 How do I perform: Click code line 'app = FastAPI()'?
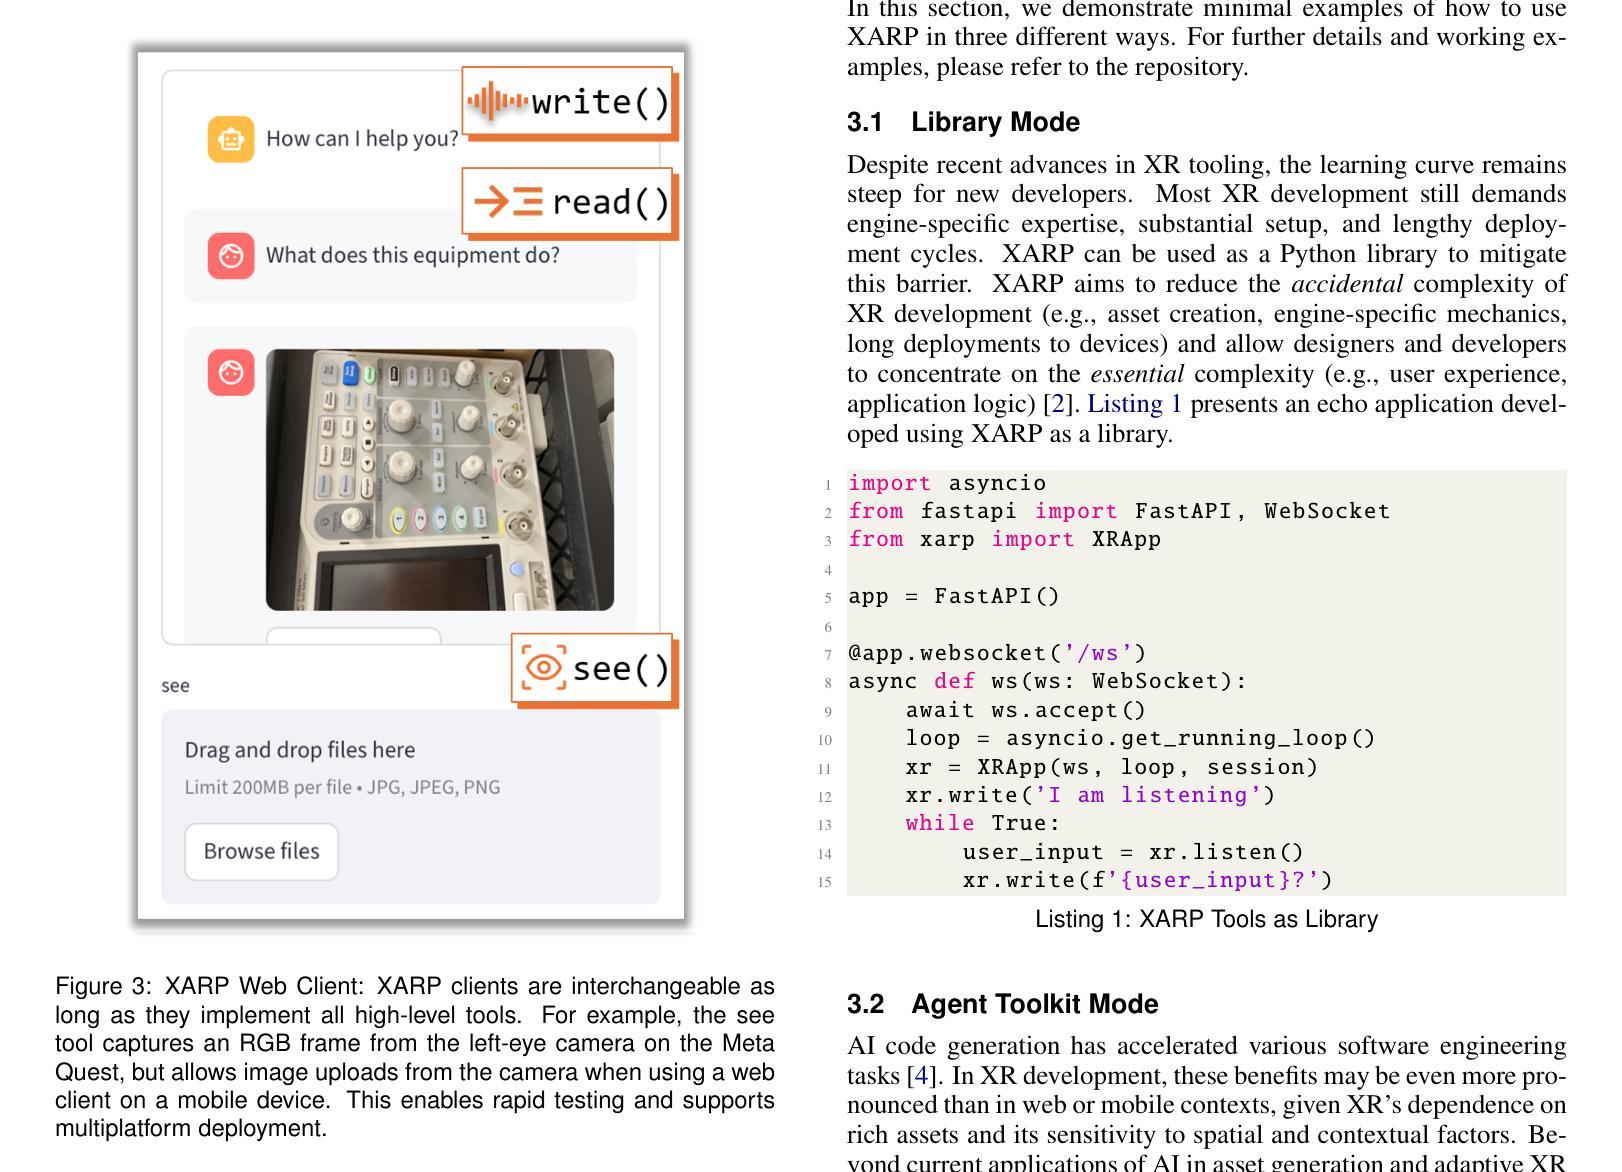click(954, 597)
